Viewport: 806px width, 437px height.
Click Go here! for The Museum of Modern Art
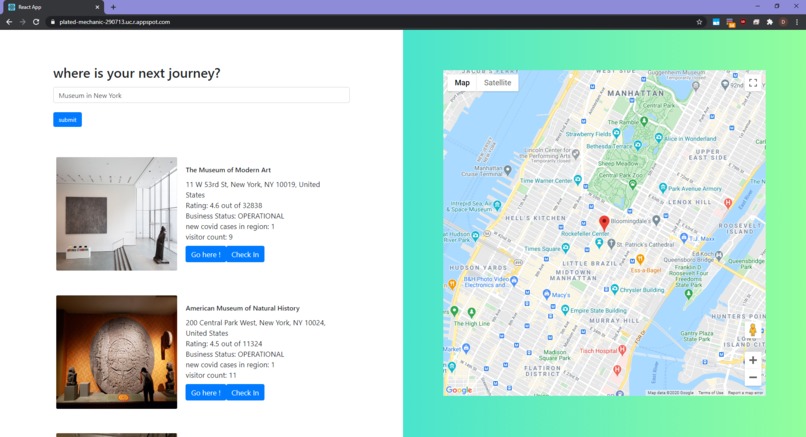click(x=206, y=254)
